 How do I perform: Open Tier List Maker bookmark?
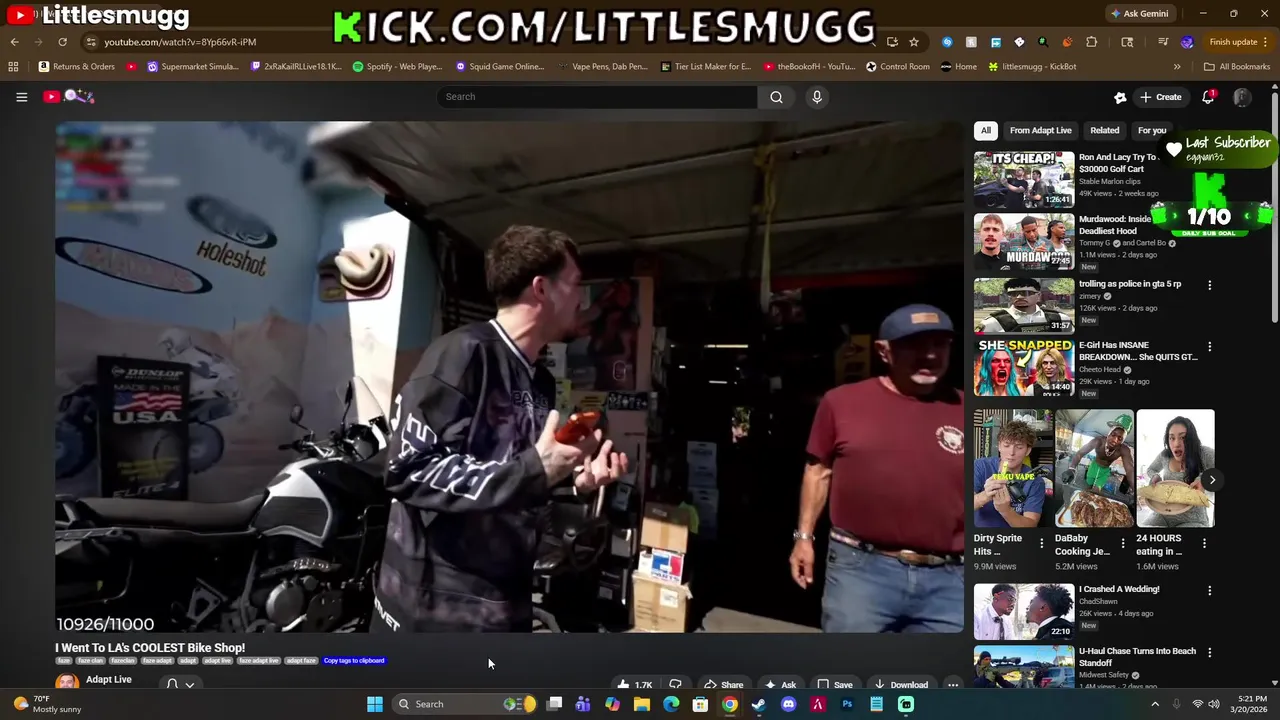705,67
